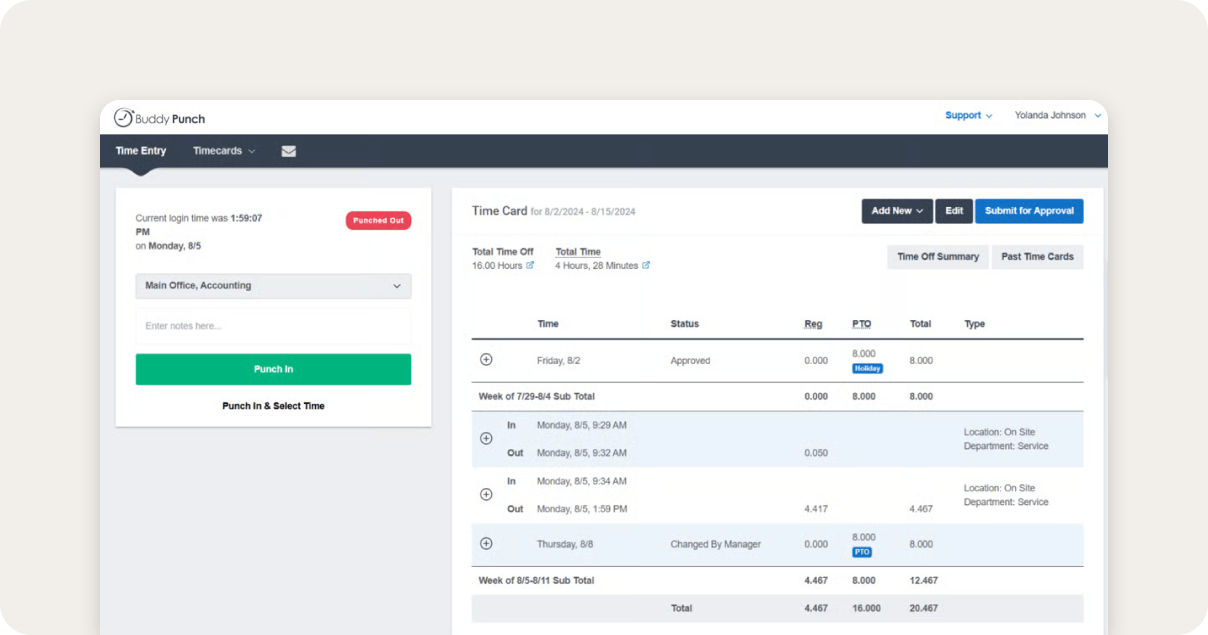Click Week of 8/5-8/11 Sub Total
The height and width of the screenshot is (635, 1208).
536,581
